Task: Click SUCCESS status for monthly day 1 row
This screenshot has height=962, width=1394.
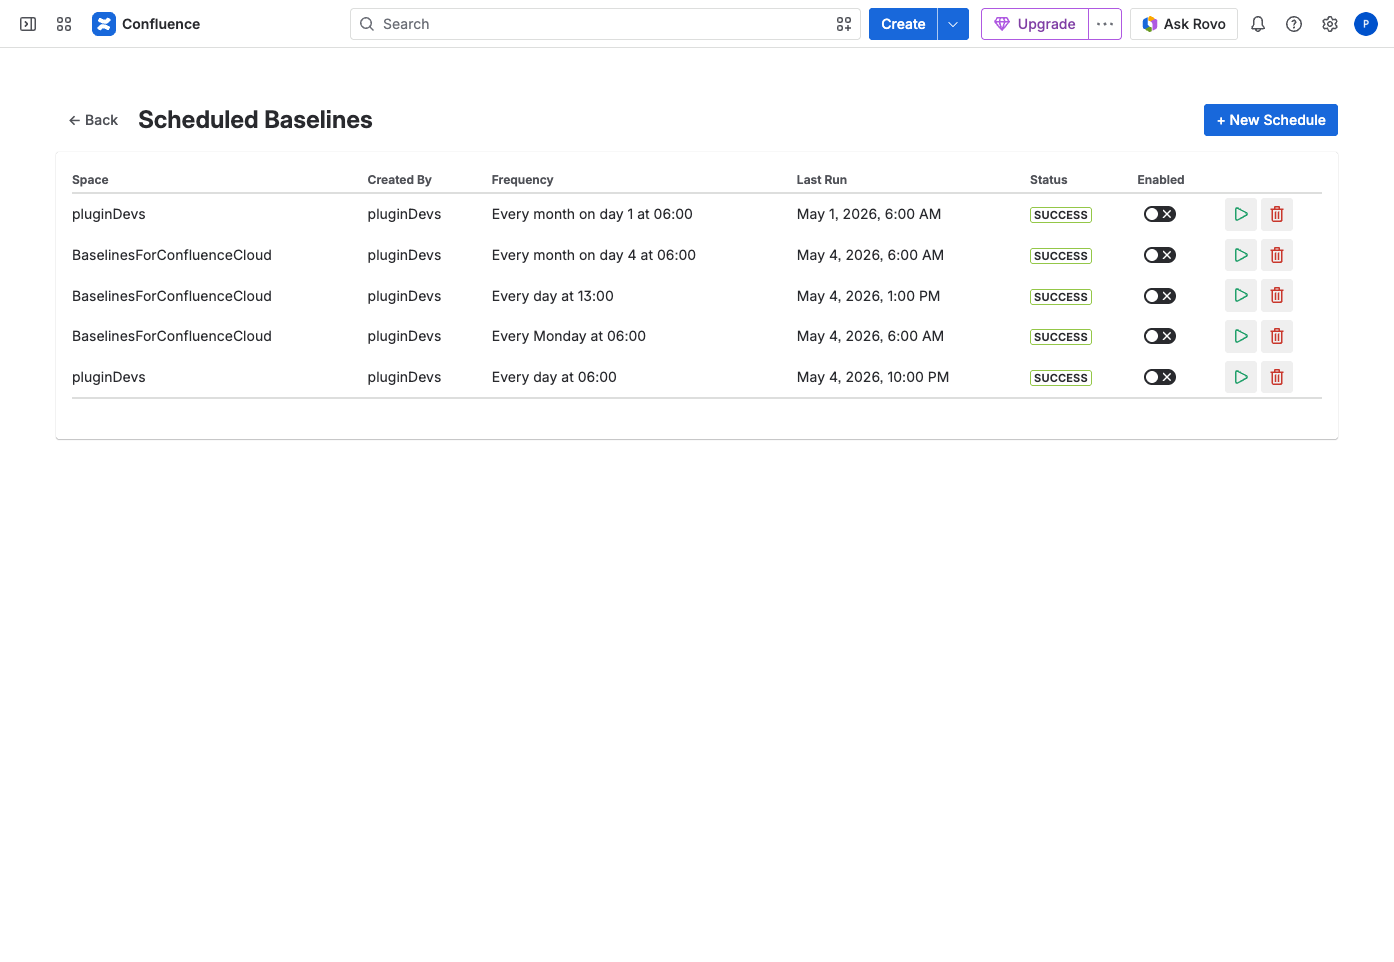Action: pyautogui.click(x=1061, y=215)
